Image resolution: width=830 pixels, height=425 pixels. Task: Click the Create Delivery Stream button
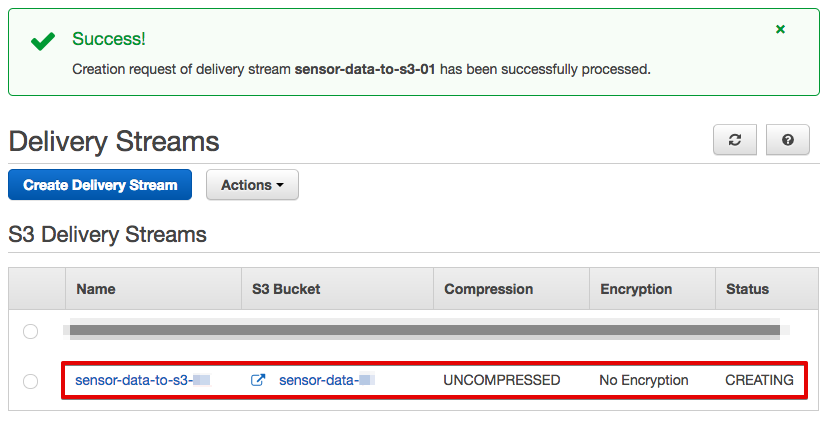(x=100, y=185)
